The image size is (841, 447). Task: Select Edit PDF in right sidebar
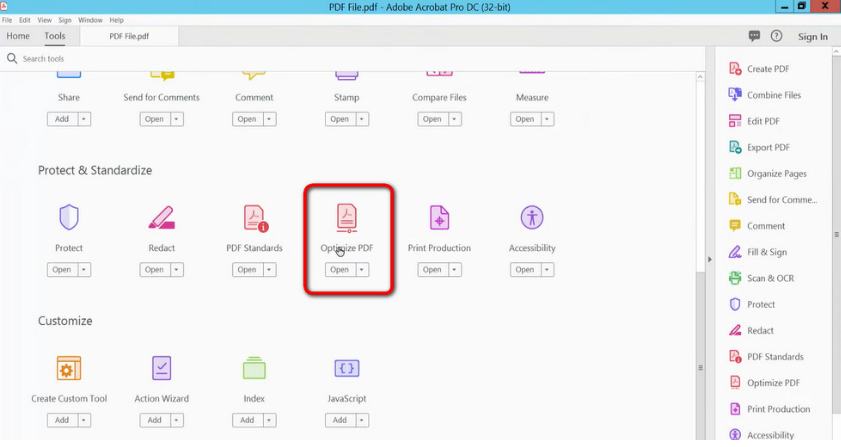pos(754,121)
